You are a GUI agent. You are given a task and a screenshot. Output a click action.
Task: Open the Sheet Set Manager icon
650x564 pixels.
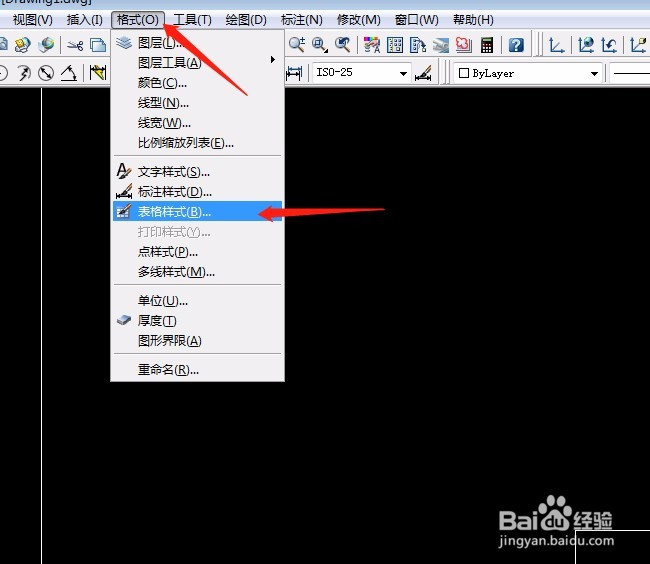point(441,45)
